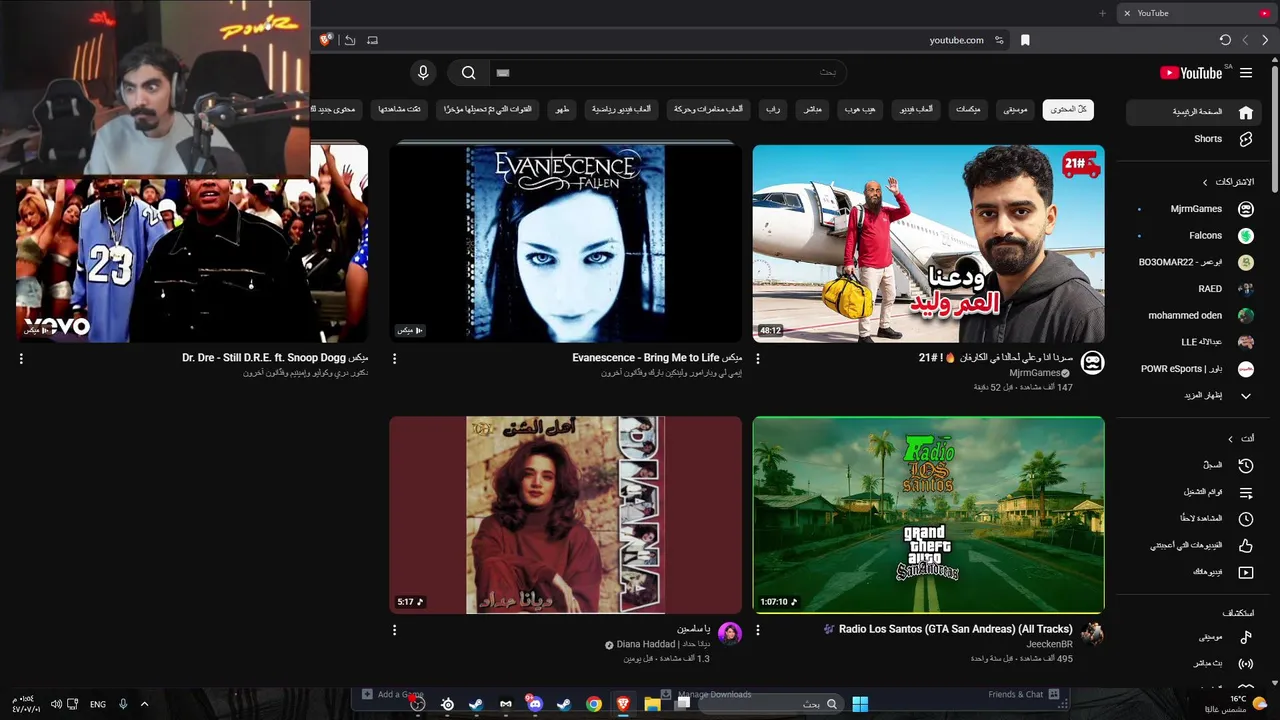Click the YouTube search input field
Screen dimensions: 1280x720
click(x=668, y=72)
